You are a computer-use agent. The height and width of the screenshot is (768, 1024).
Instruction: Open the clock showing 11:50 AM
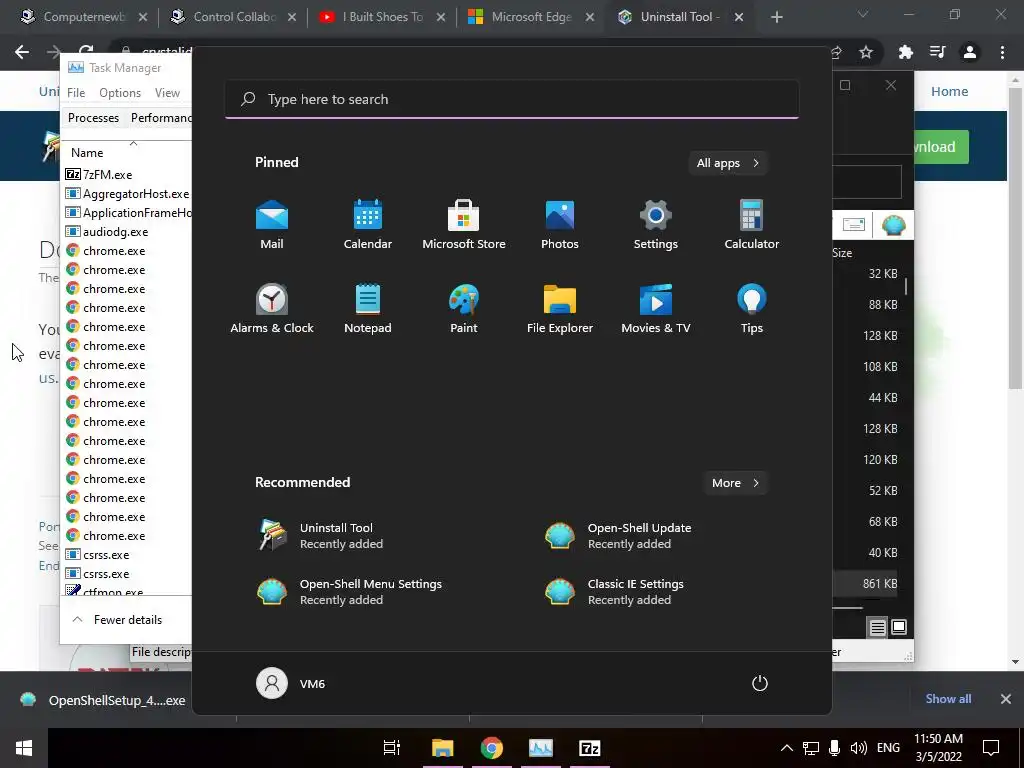(938, 748)
